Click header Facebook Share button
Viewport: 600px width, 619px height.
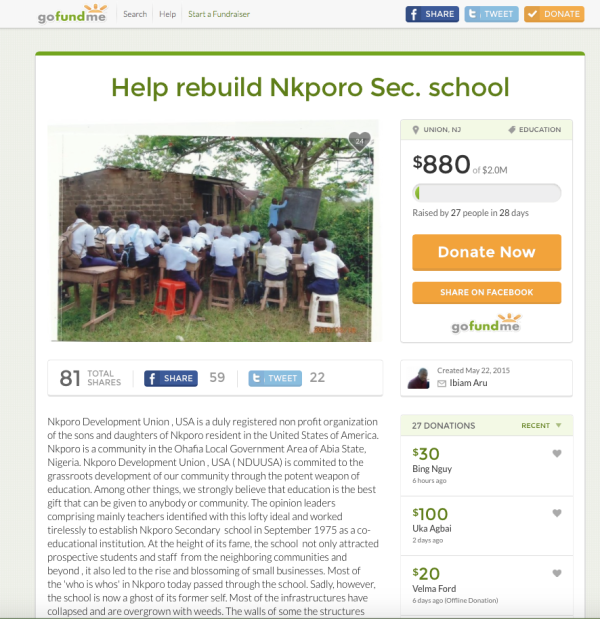point(432,14)
